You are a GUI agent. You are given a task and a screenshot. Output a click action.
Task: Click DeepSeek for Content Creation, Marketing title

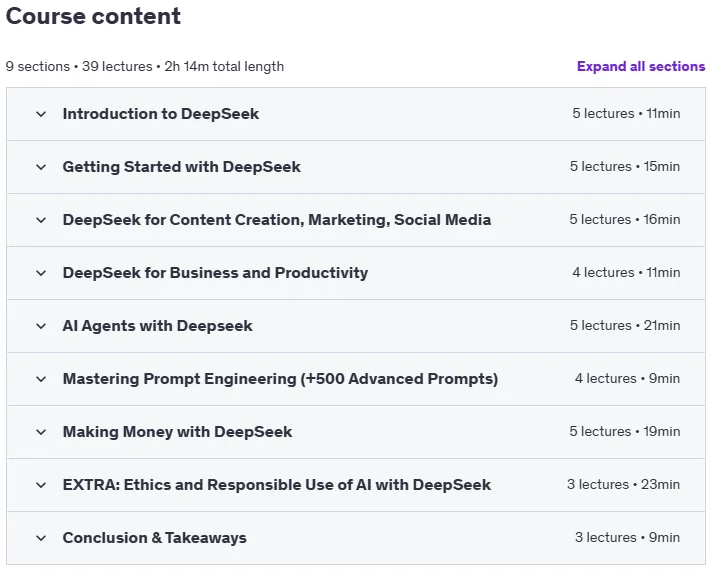click(277, 220)
